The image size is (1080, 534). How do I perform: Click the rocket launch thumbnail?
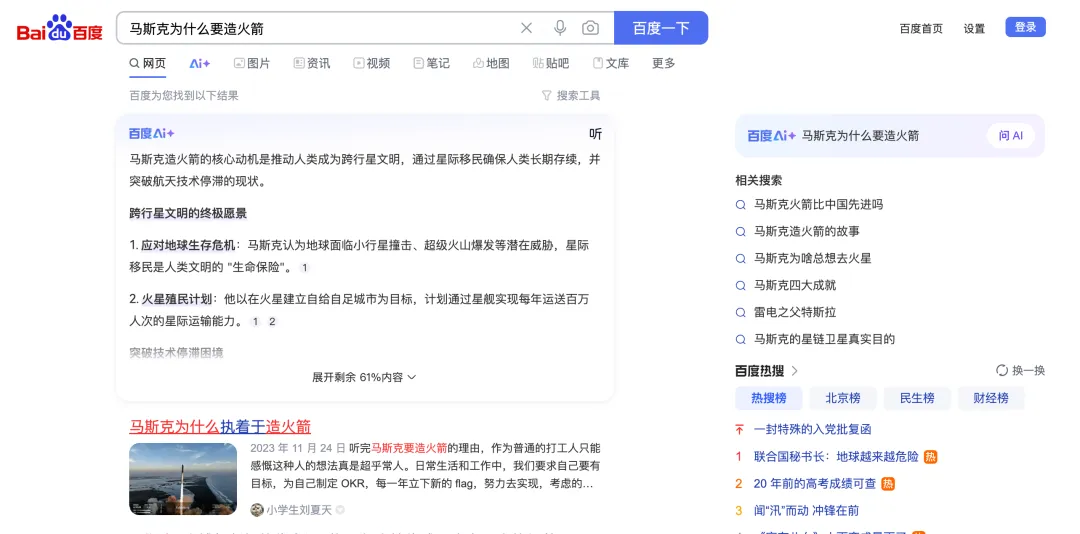[x=183, y=479]
